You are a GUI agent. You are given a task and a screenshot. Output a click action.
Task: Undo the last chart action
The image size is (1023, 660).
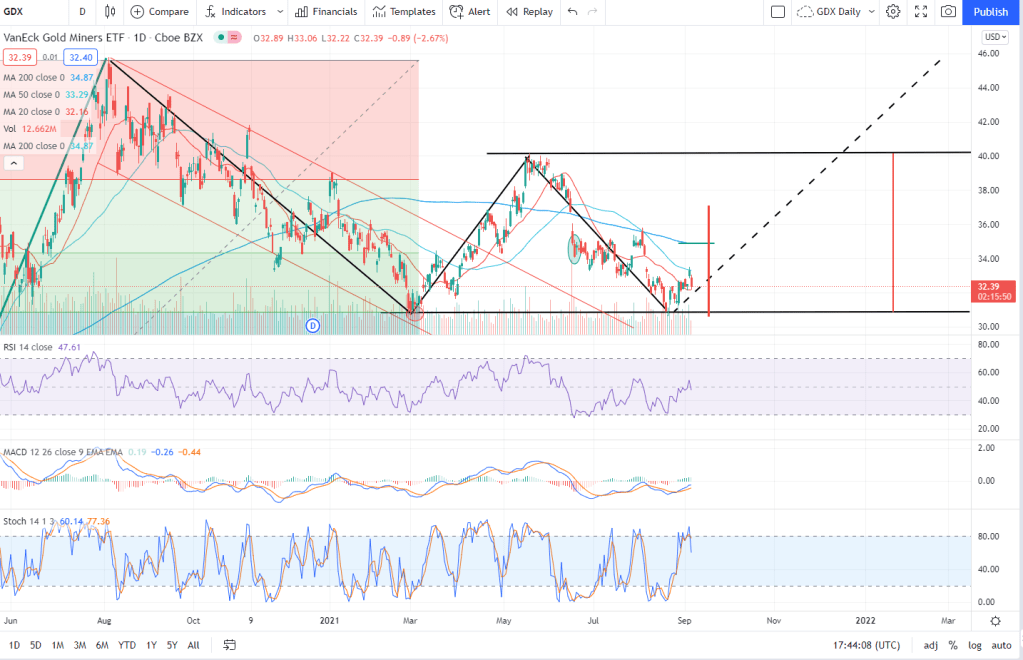(572, 12)
